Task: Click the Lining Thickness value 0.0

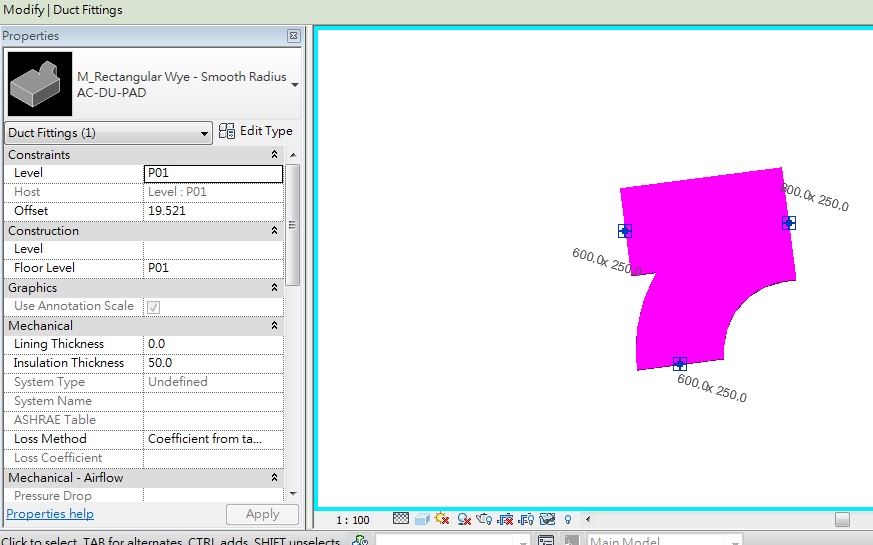Action: point(213,344)
